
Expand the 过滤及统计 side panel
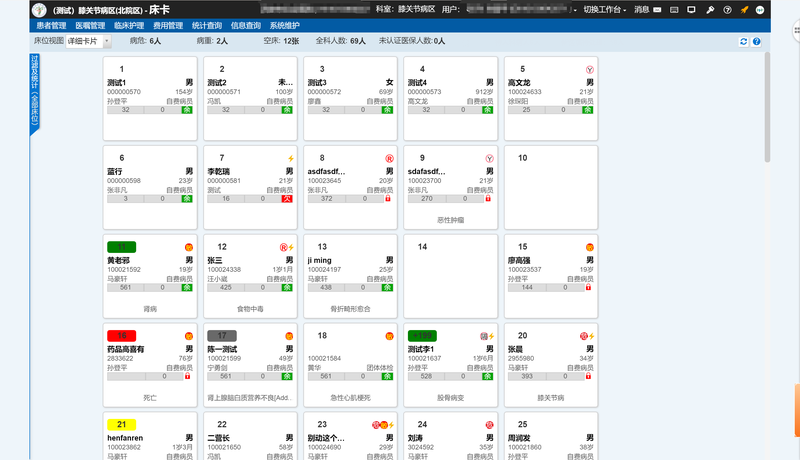(x=34, y=92)
